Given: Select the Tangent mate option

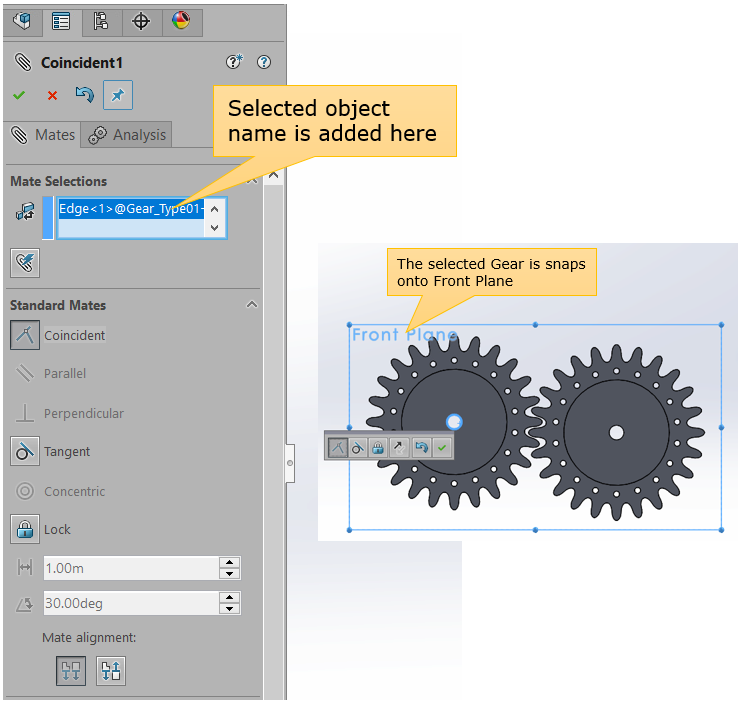Looking at the screenshot, I should tap(25, 452).
